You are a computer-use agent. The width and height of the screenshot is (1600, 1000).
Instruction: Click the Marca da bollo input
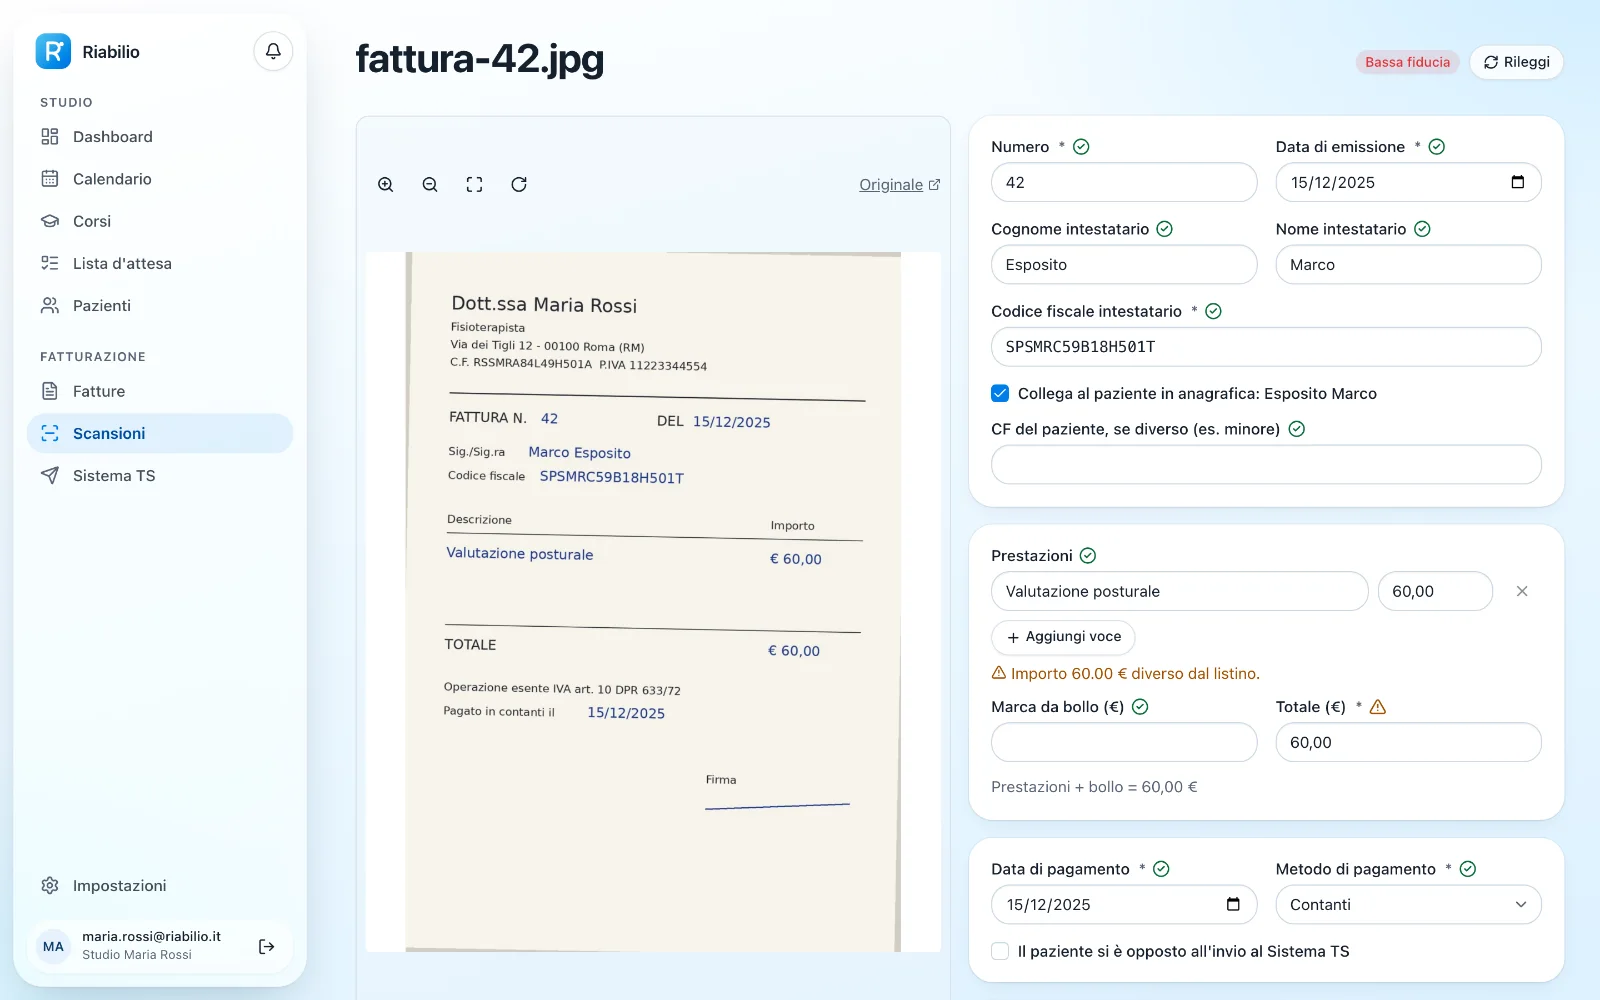(1124, 742)
